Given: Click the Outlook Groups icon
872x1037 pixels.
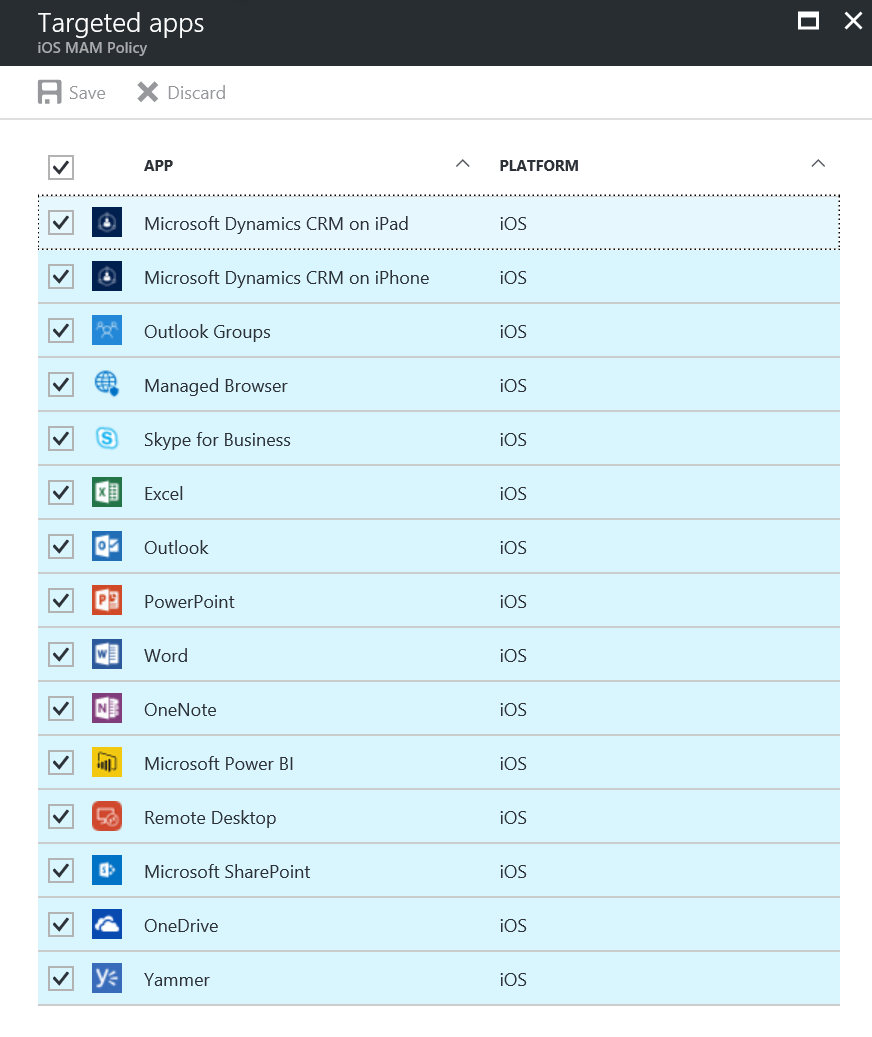Looking at the screenshot, I should coord(107,331).
